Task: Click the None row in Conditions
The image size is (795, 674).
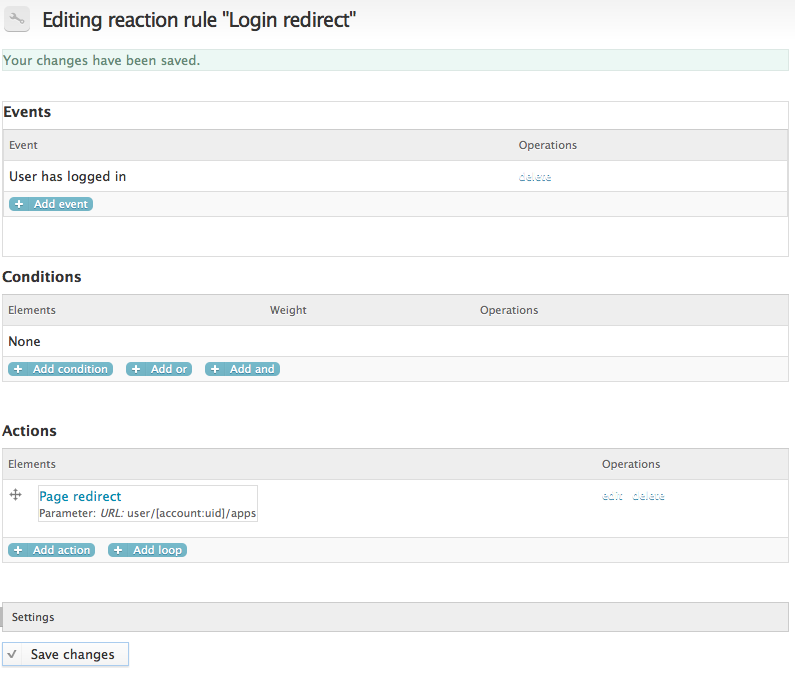Action: (24, 341)
